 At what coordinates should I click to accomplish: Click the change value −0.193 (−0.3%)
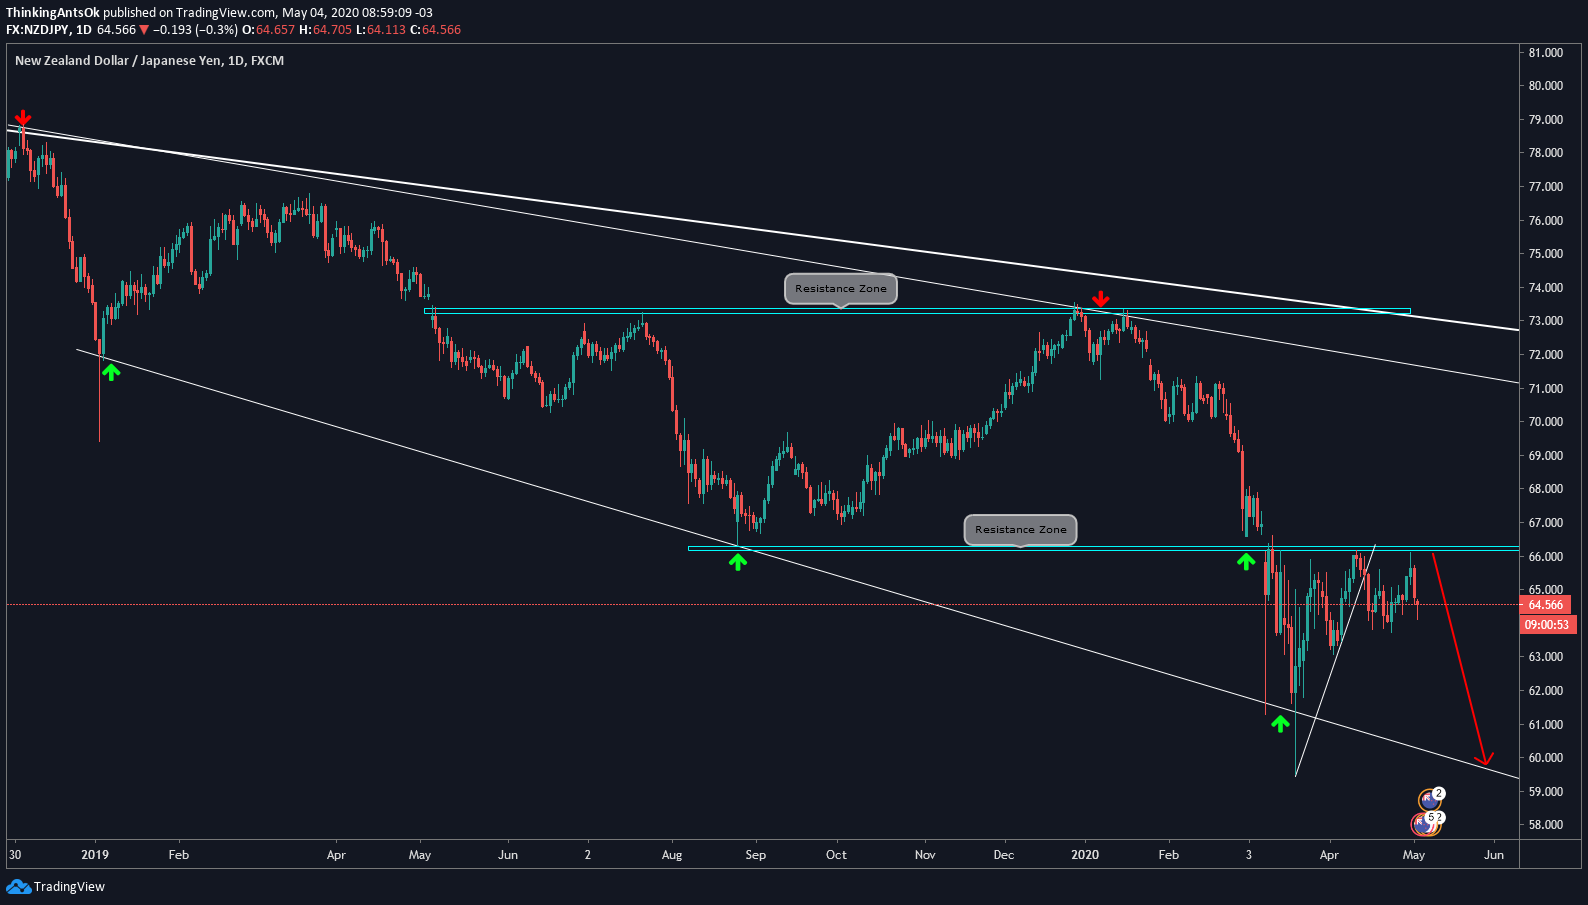click(196, 30)
